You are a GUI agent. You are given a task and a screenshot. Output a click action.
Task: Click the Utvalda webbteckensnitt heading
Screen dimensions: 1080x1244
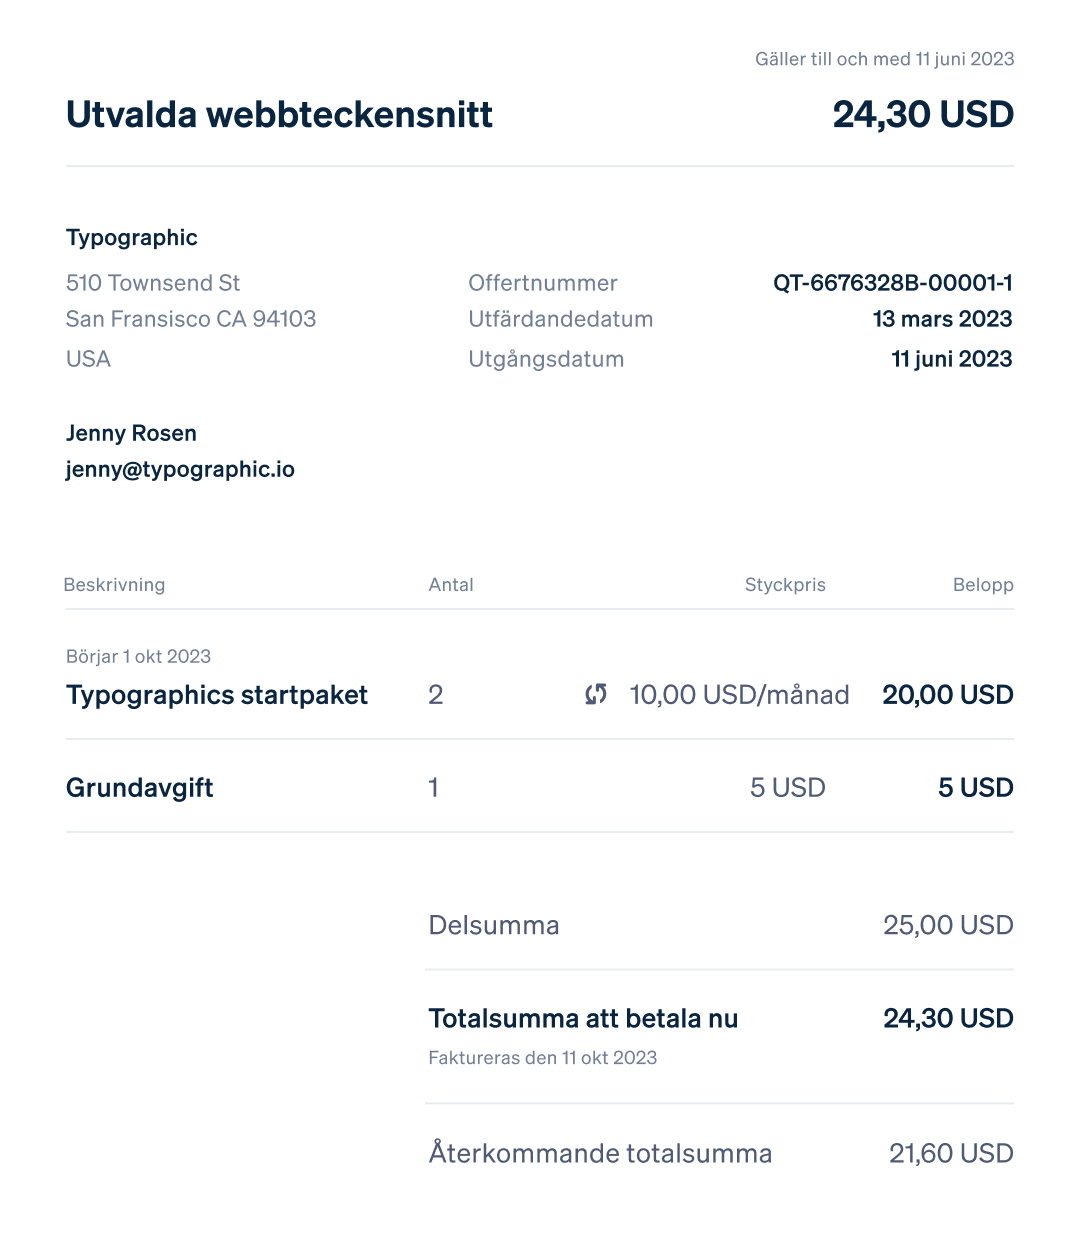(279, 115)
